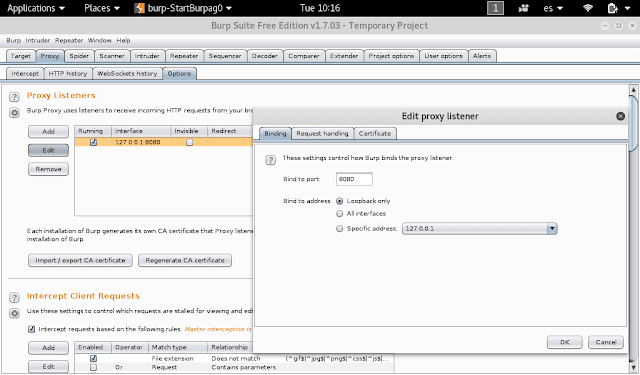Viewport: 640px width, 375px height.
Task: Switch to the Project options tab
Action: [x=391, y=56]
